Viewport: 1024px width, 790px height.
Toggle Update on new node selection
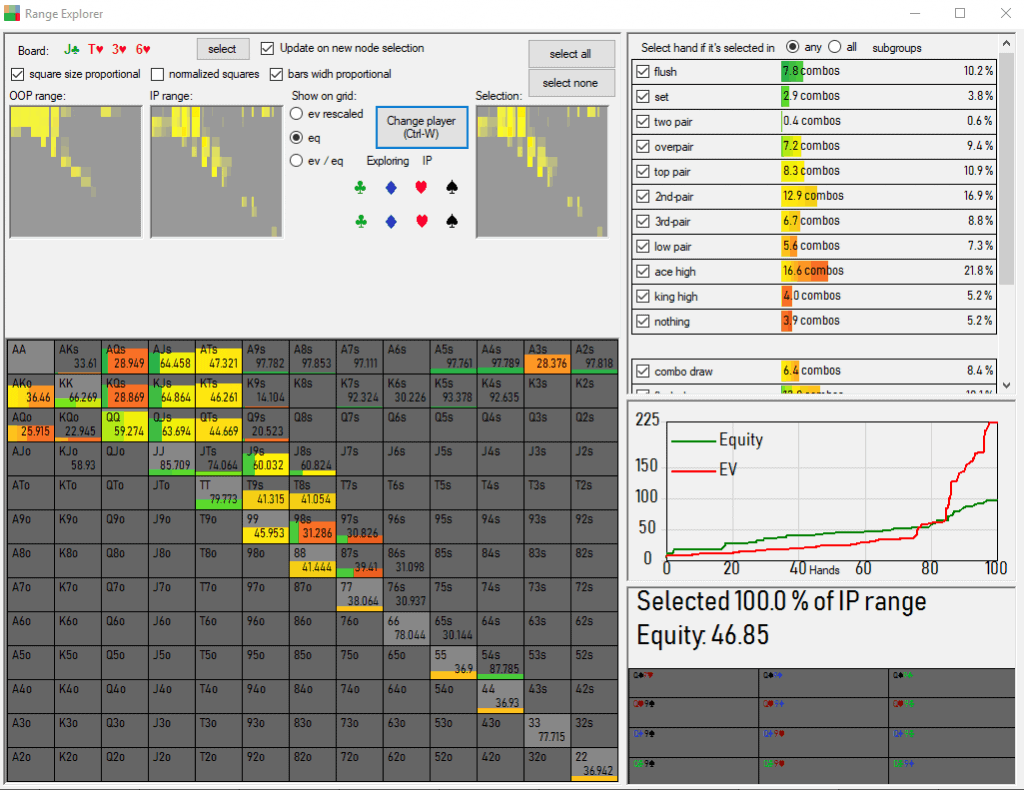click(268, 48)
